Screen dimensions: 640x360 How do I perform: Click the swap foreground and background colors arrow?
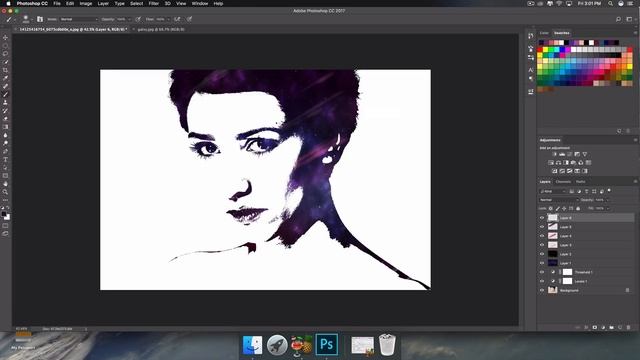tap(8, 208)
